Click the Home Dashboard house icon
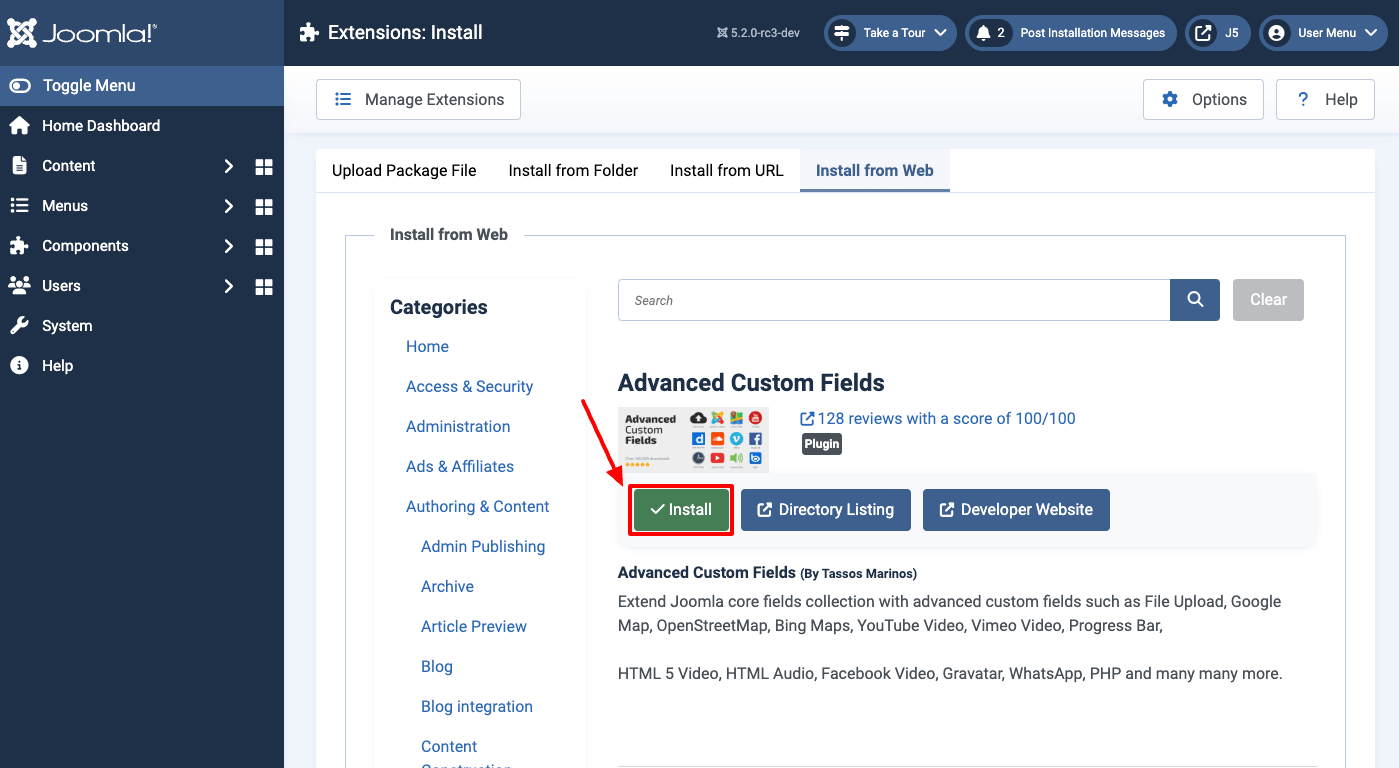Image resolution: width=1399 pixels, height=768 pixels. pyautogui.click(x=19, y=126)
